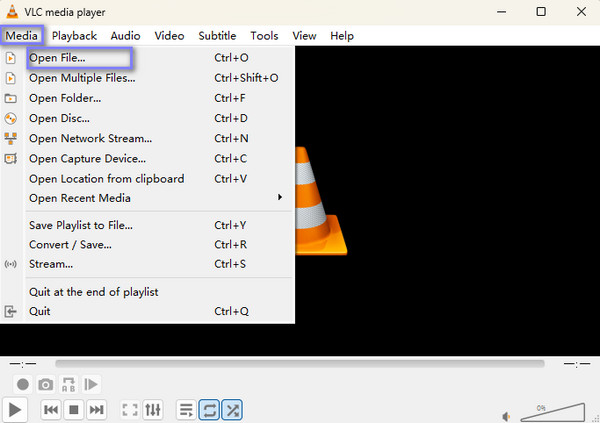The image size is (600, 423).
Task: Open the View menu
Action: click(304, 36)
